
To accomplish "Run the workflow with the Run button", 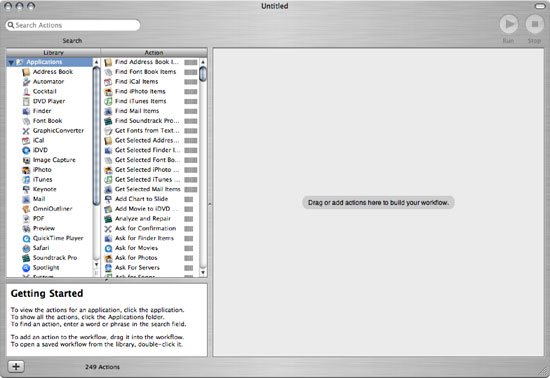I will point(509,24).
